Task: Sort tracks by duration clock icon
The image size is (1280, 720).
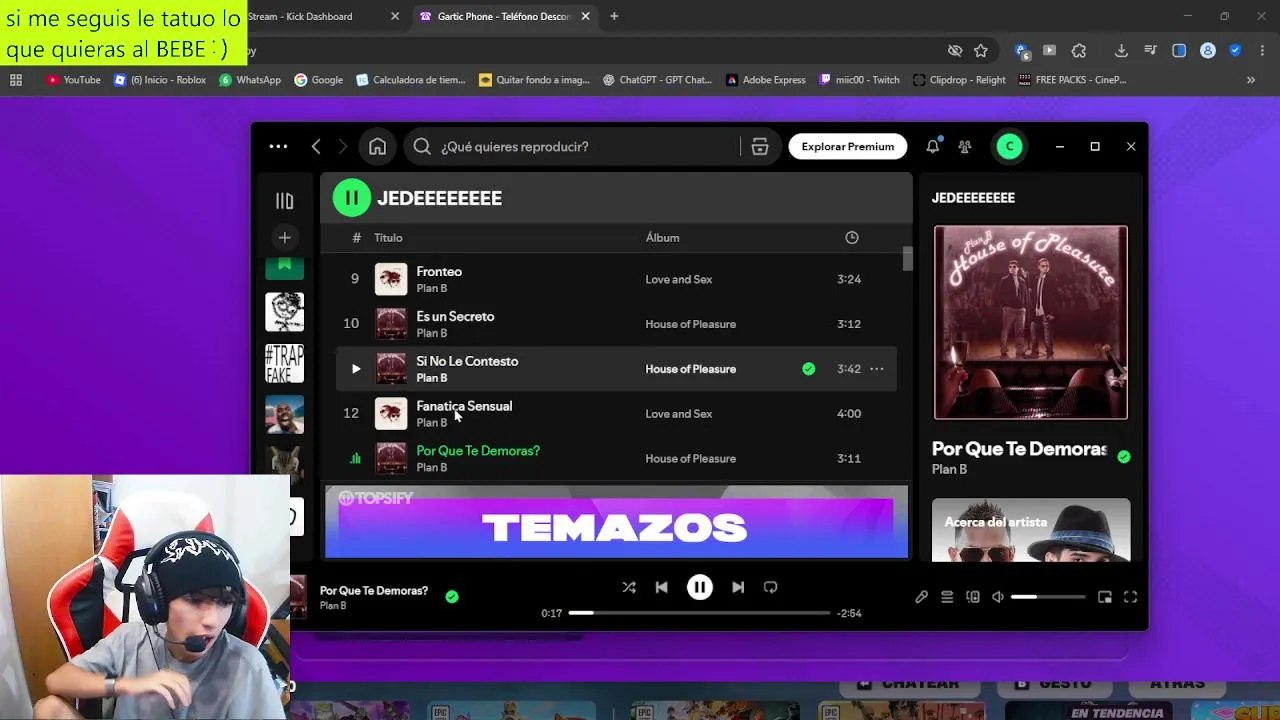Action: pos(852,237)
